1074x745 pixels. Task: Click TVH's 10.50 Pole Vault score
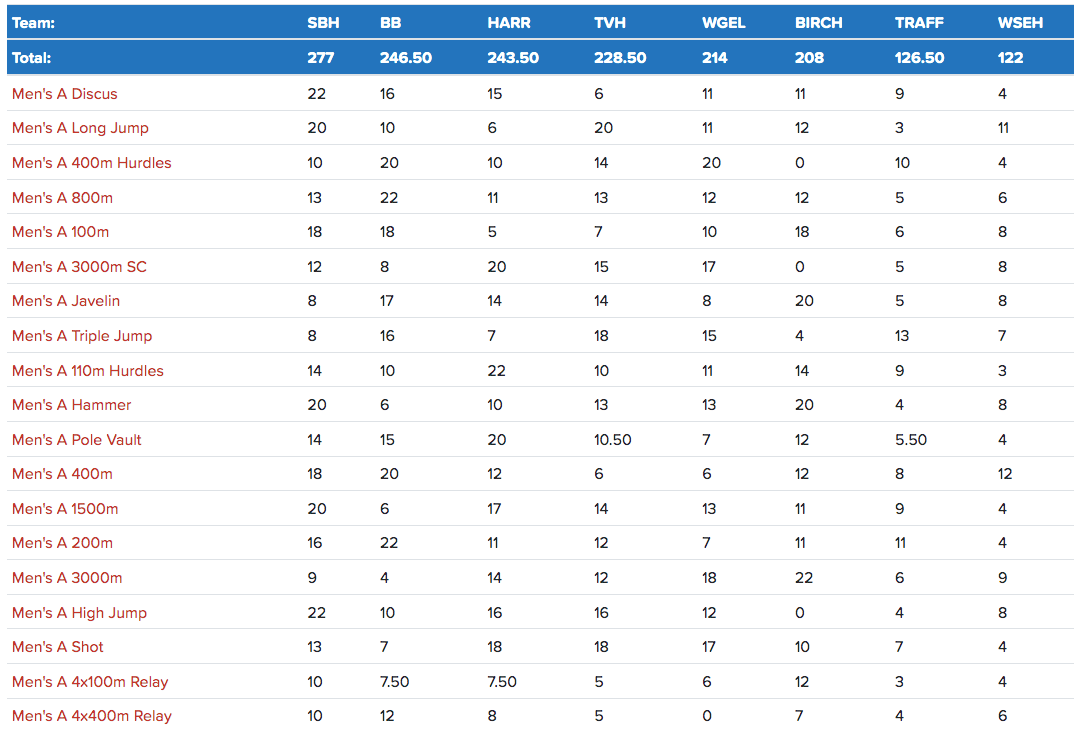click(612, 440)
